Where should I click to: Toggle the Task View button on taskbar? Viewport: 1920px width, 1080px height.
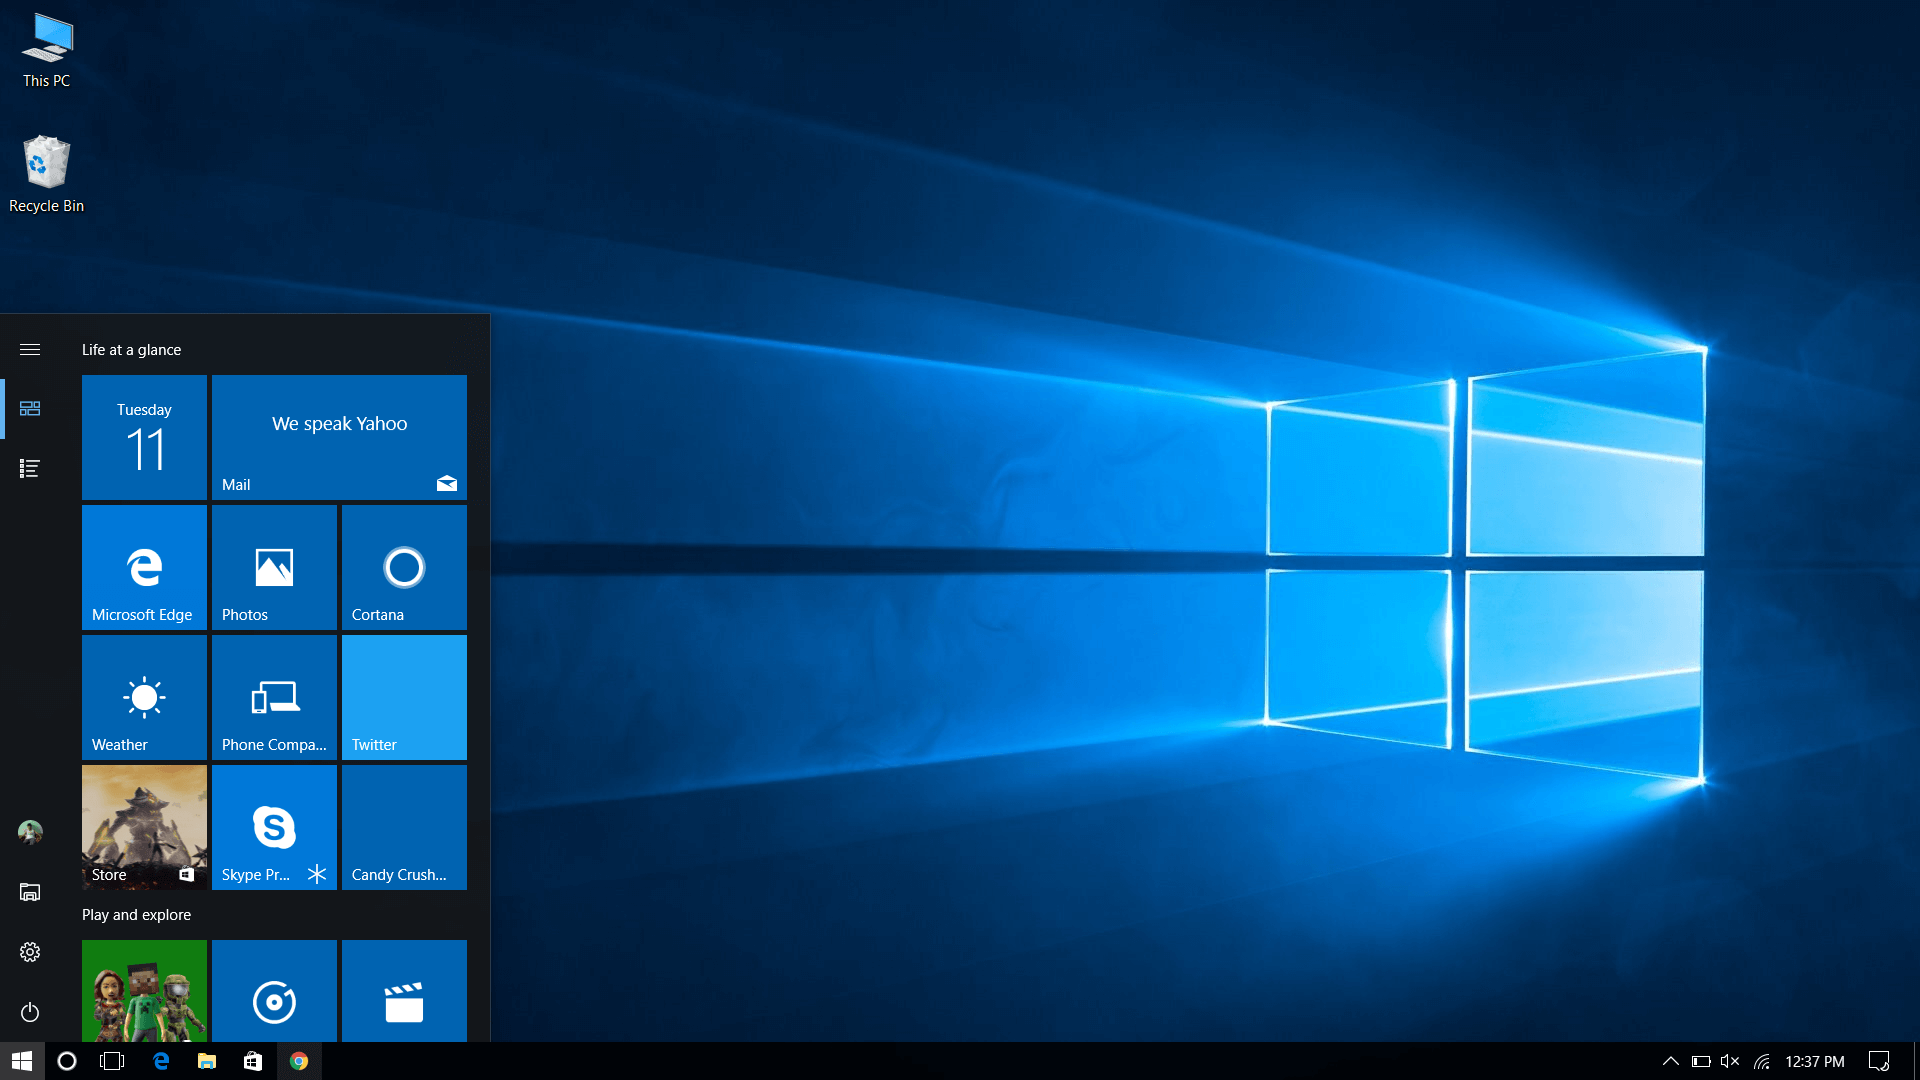(x=112, y=1060)
